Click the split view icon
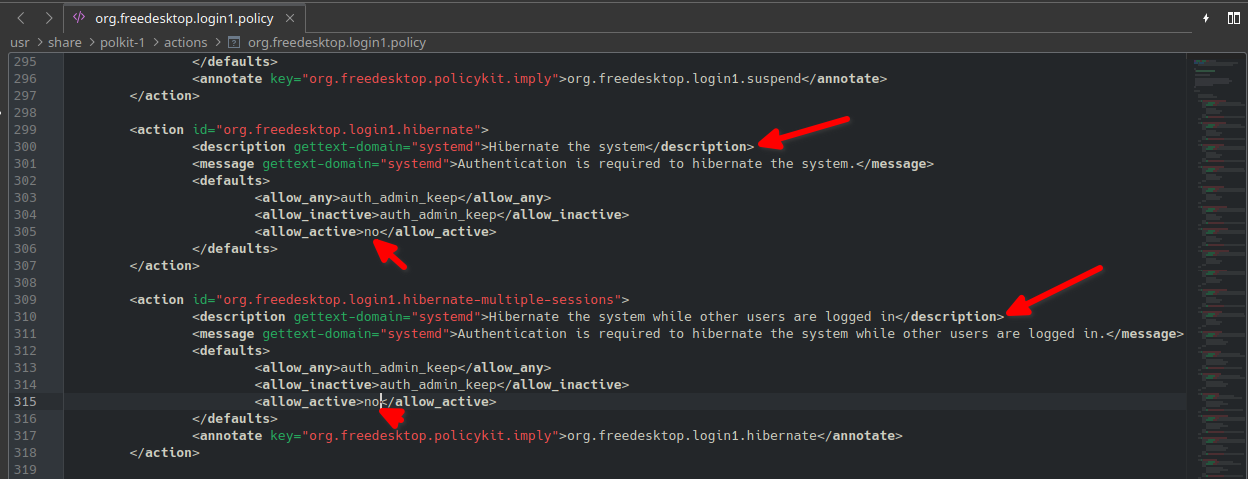Viewport: 1248px width, 479px height. click(x=1231, y=18)
